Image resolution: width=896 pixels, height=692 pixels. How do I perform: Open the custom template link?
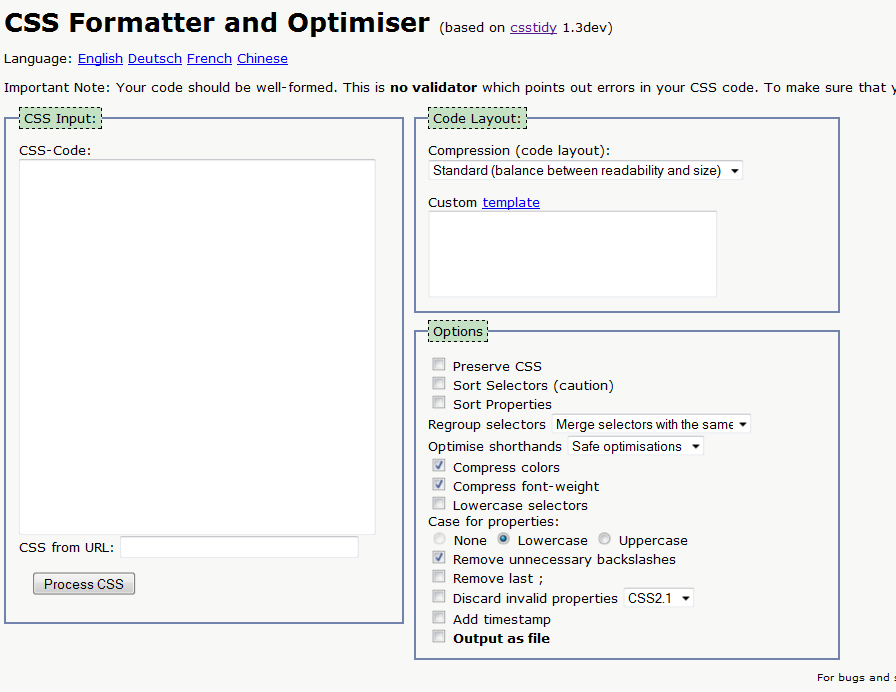tap(511, 202)
